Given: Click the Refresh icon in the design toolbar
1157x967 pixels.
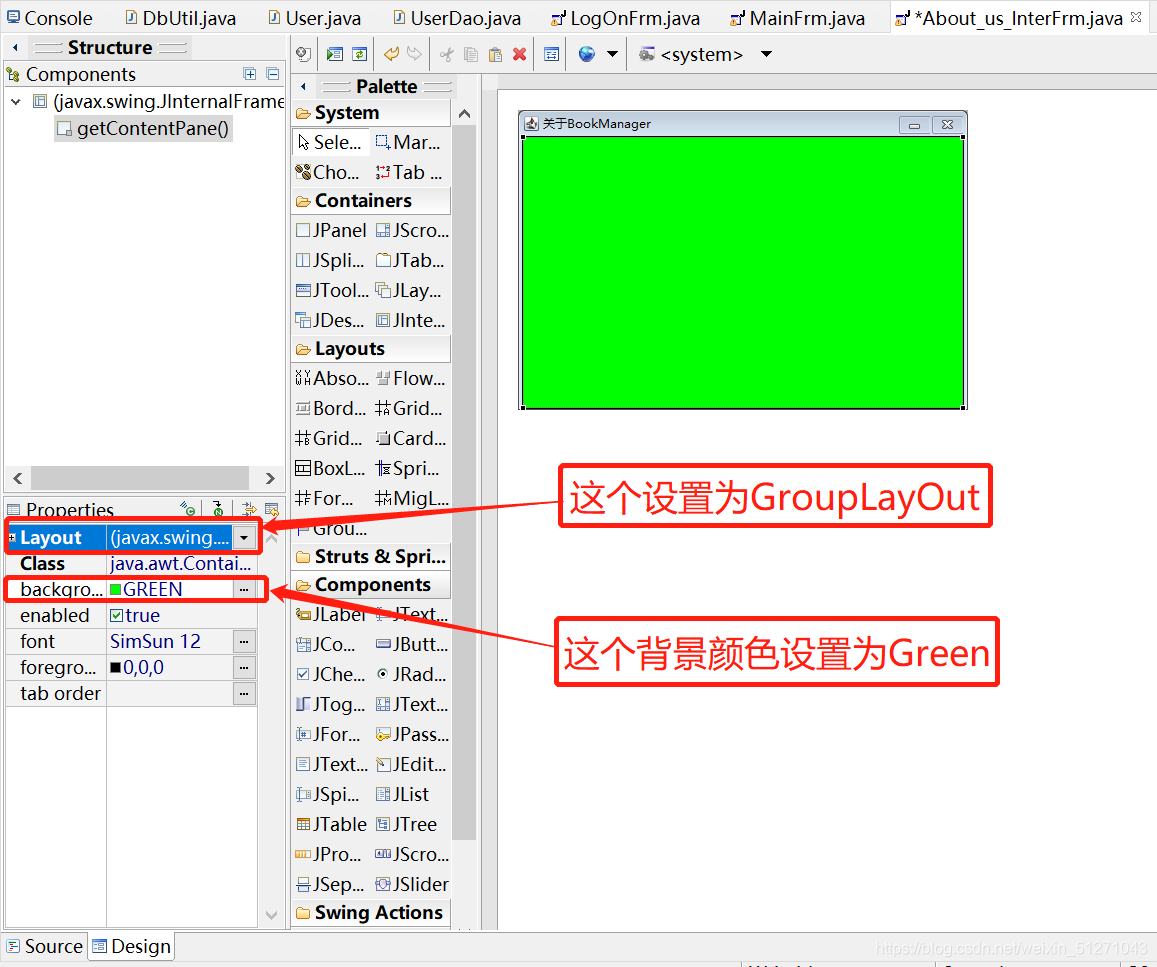Looking at the screenshot, I should (x=359, y=54).
